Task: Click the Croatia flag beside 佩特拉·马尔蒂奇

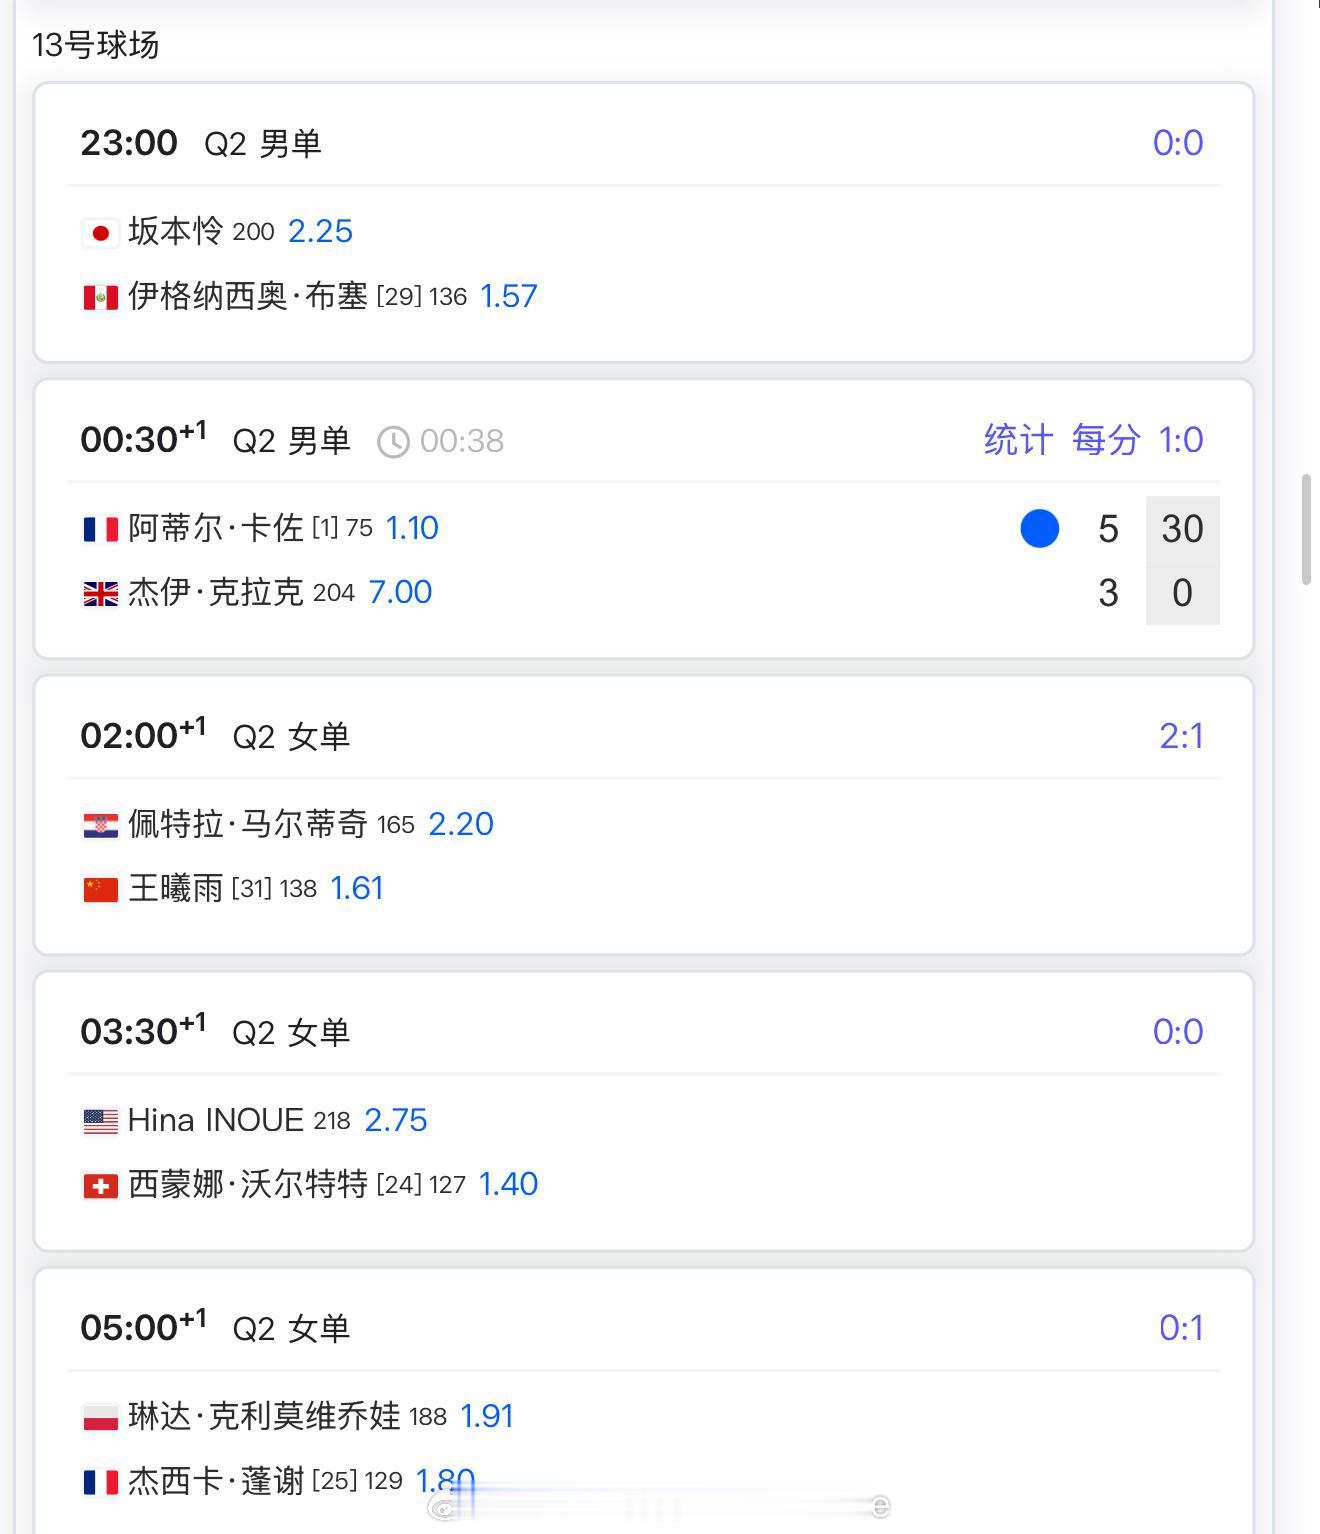Action: point(100,825)
